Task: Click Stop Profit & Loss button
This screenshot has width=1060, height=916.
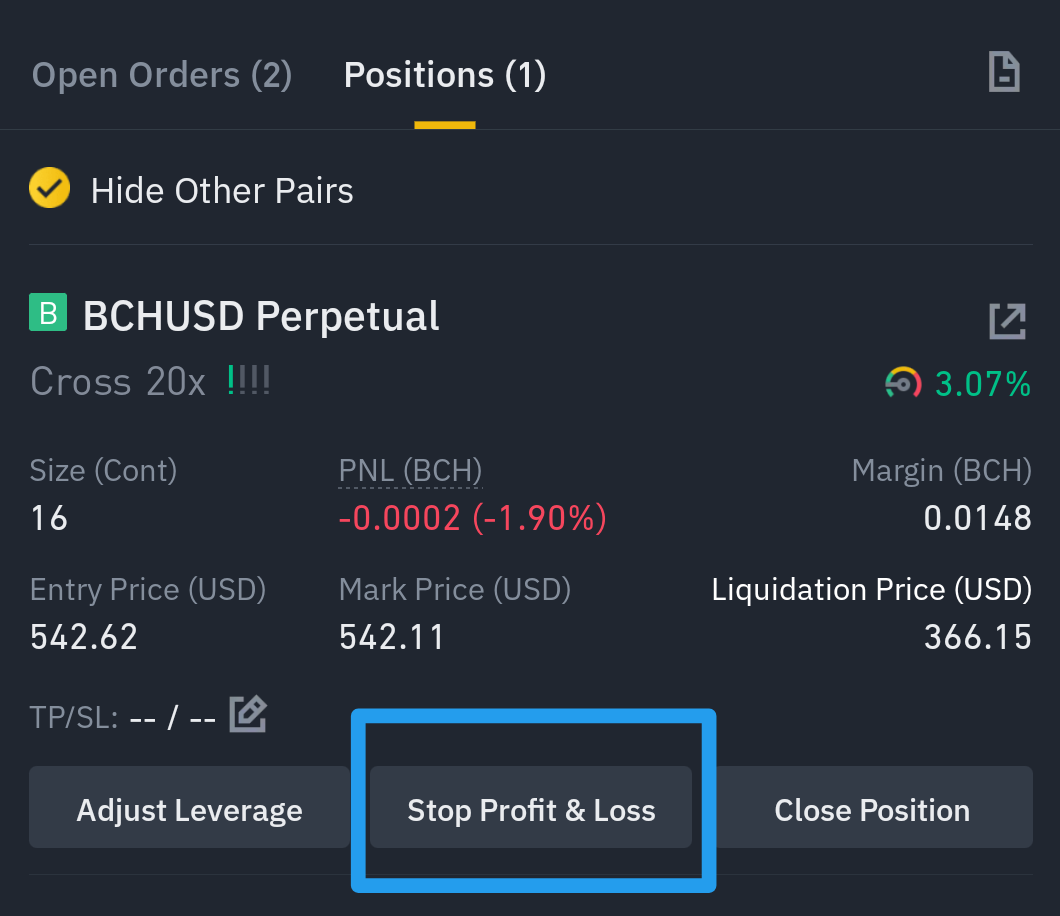Action: pyautogui.click(x=531, y=807)
